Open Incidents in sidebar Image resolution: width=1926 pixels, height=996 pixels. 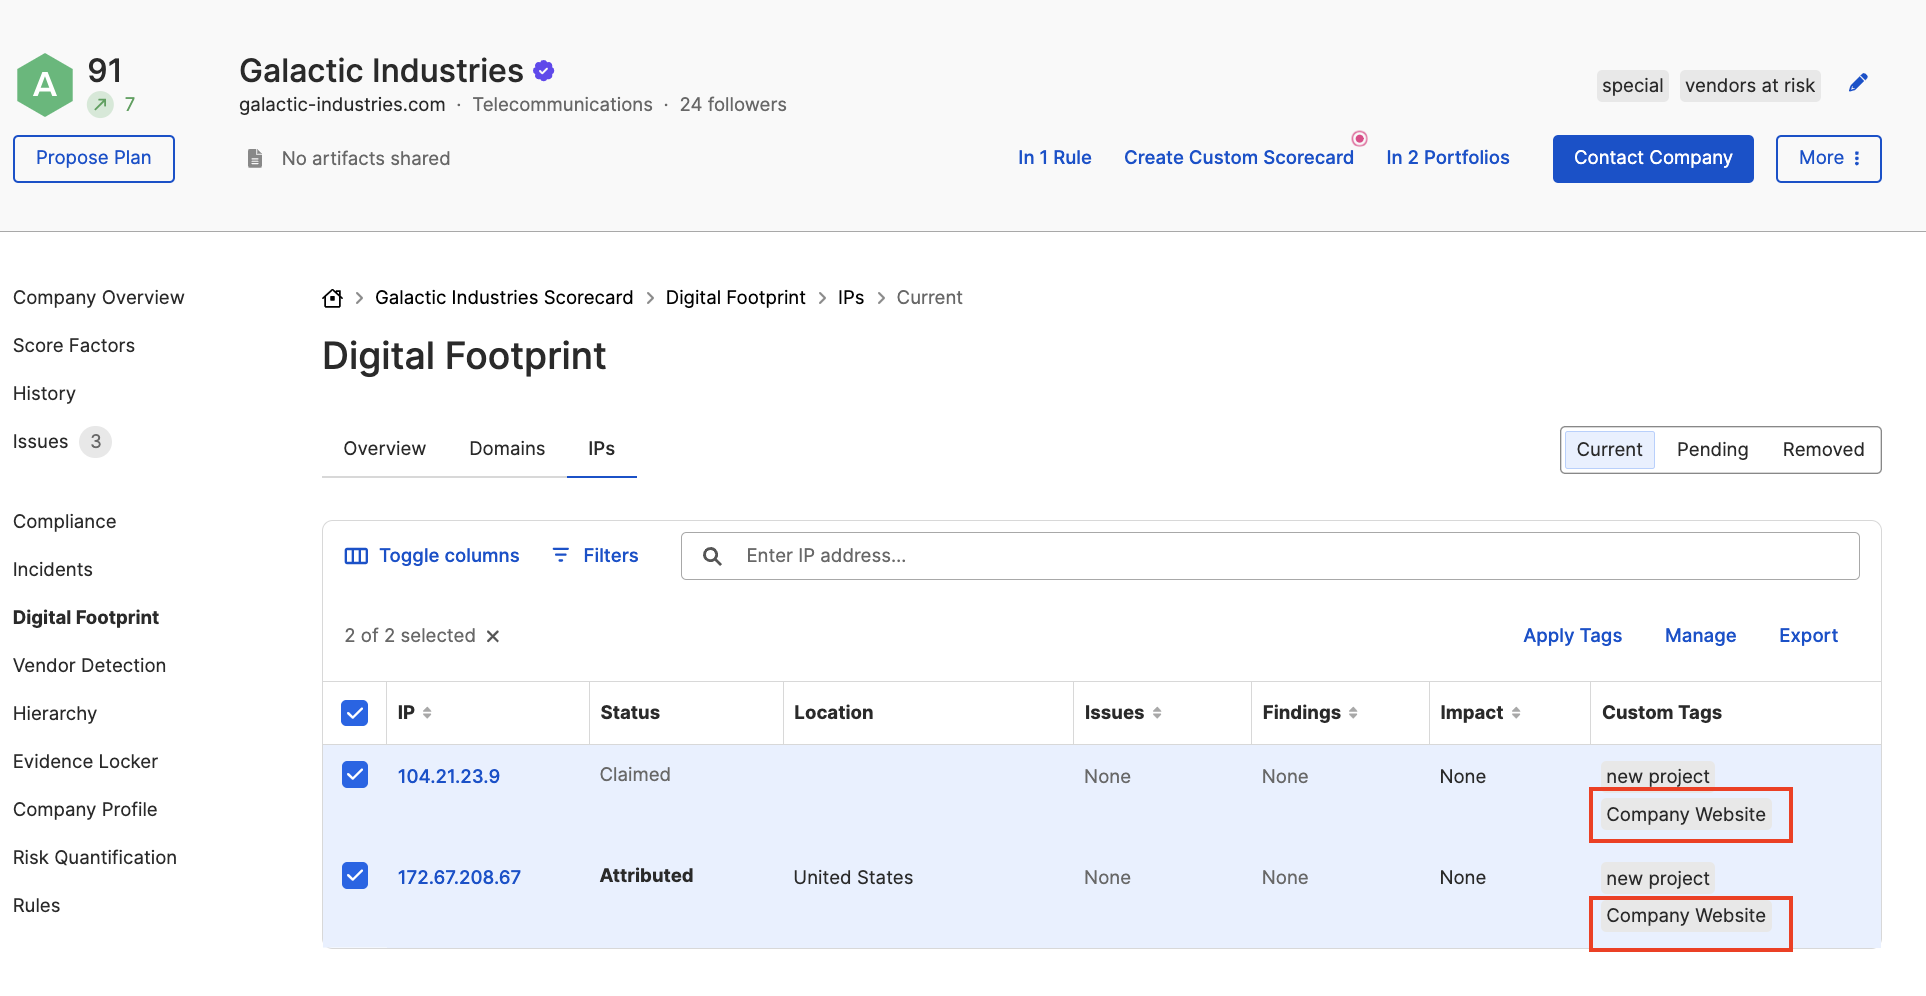tap(53, 570)
